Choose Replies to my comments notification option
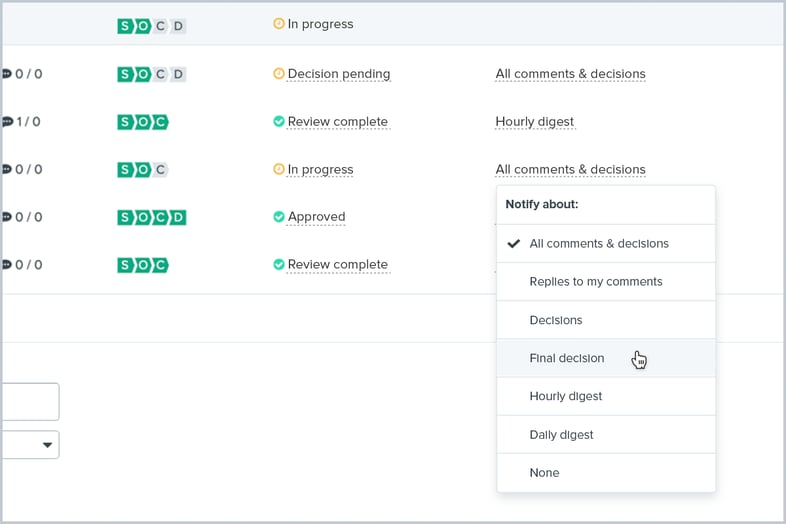 coord(596,282)
